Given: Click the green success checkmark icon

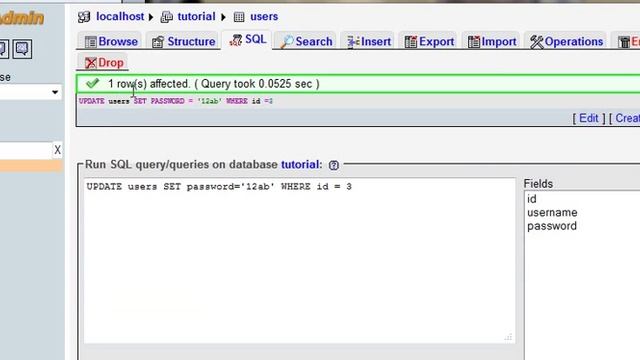Looking at the screenshot, I should tap(92, 83).
